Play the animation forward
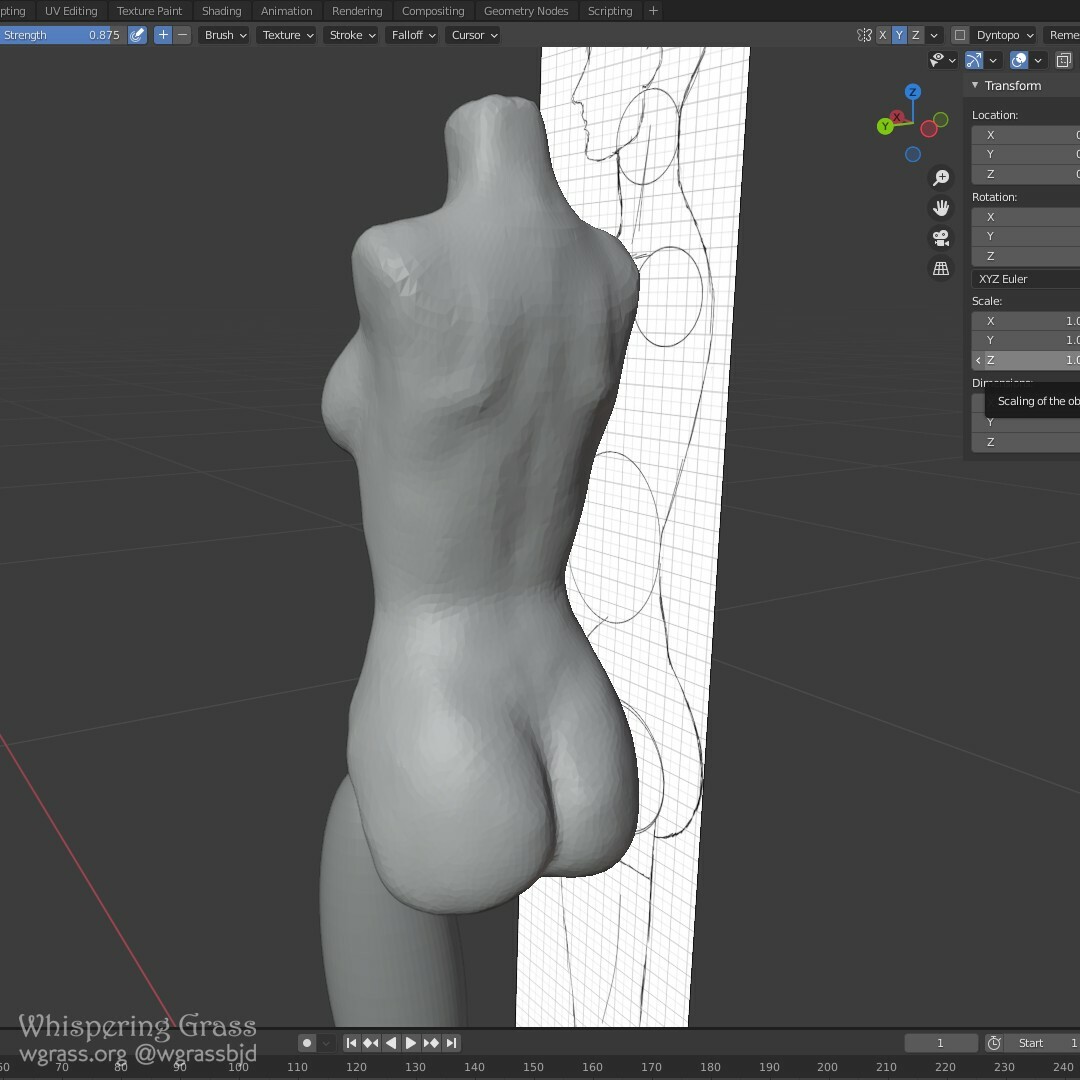 tap(411, 1043)
